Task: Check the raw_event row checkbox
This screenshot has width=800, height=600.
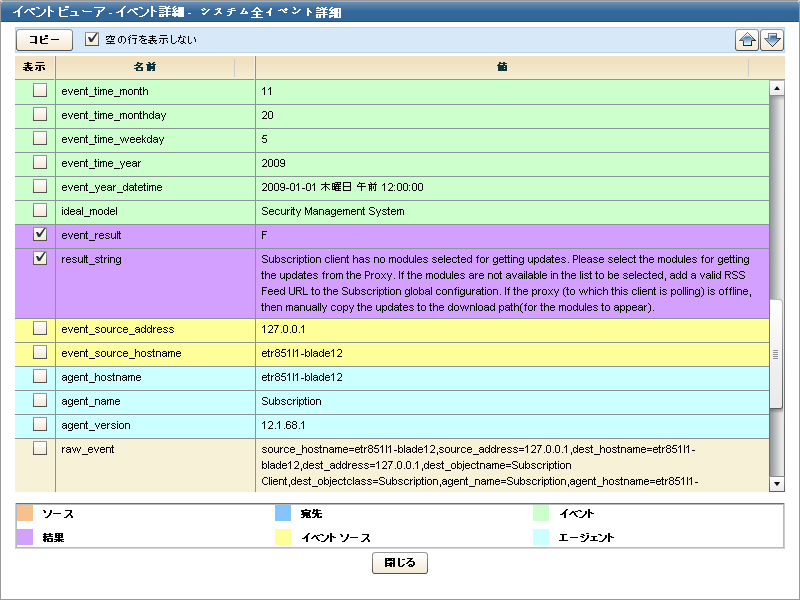Action: click(40, 449)
